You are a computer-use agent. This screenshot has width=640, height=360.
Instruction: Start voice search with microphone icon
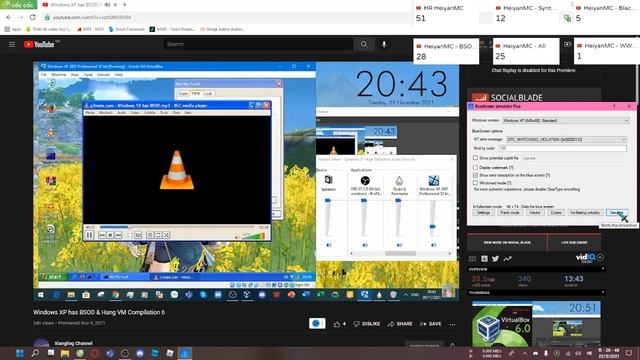pos(384,44)
